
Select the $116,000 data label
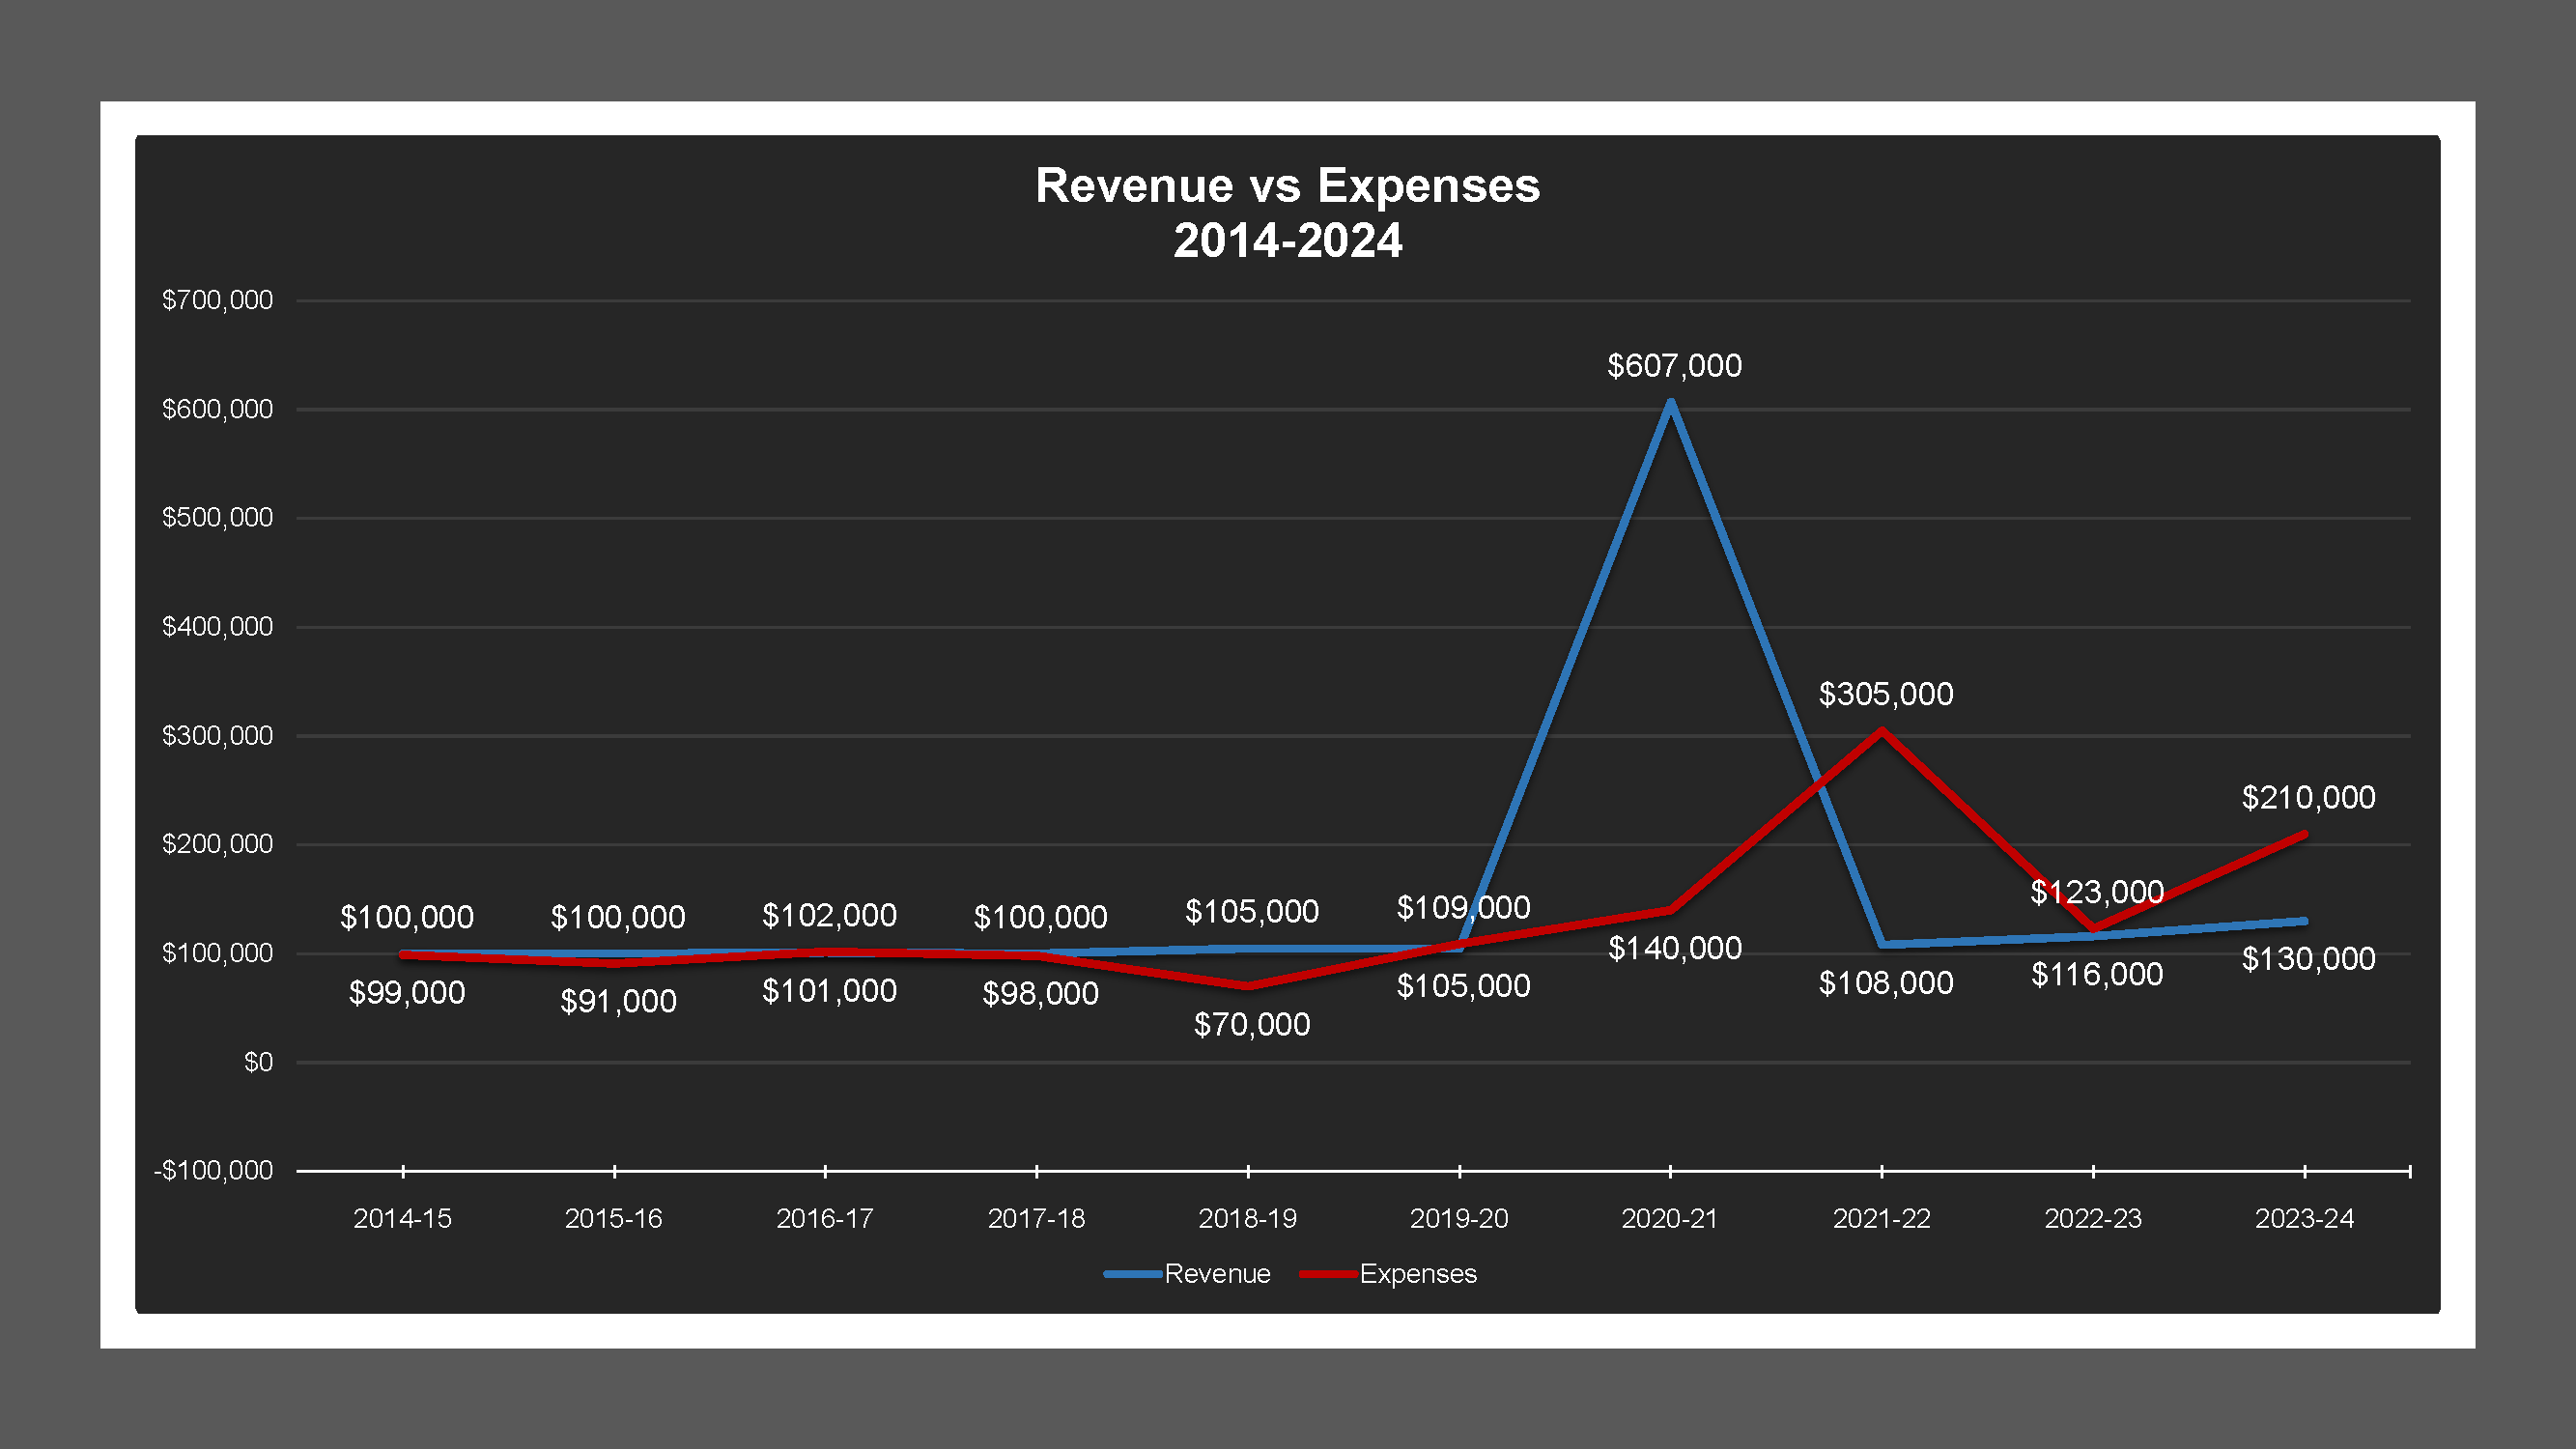[x=2097, y=974]
